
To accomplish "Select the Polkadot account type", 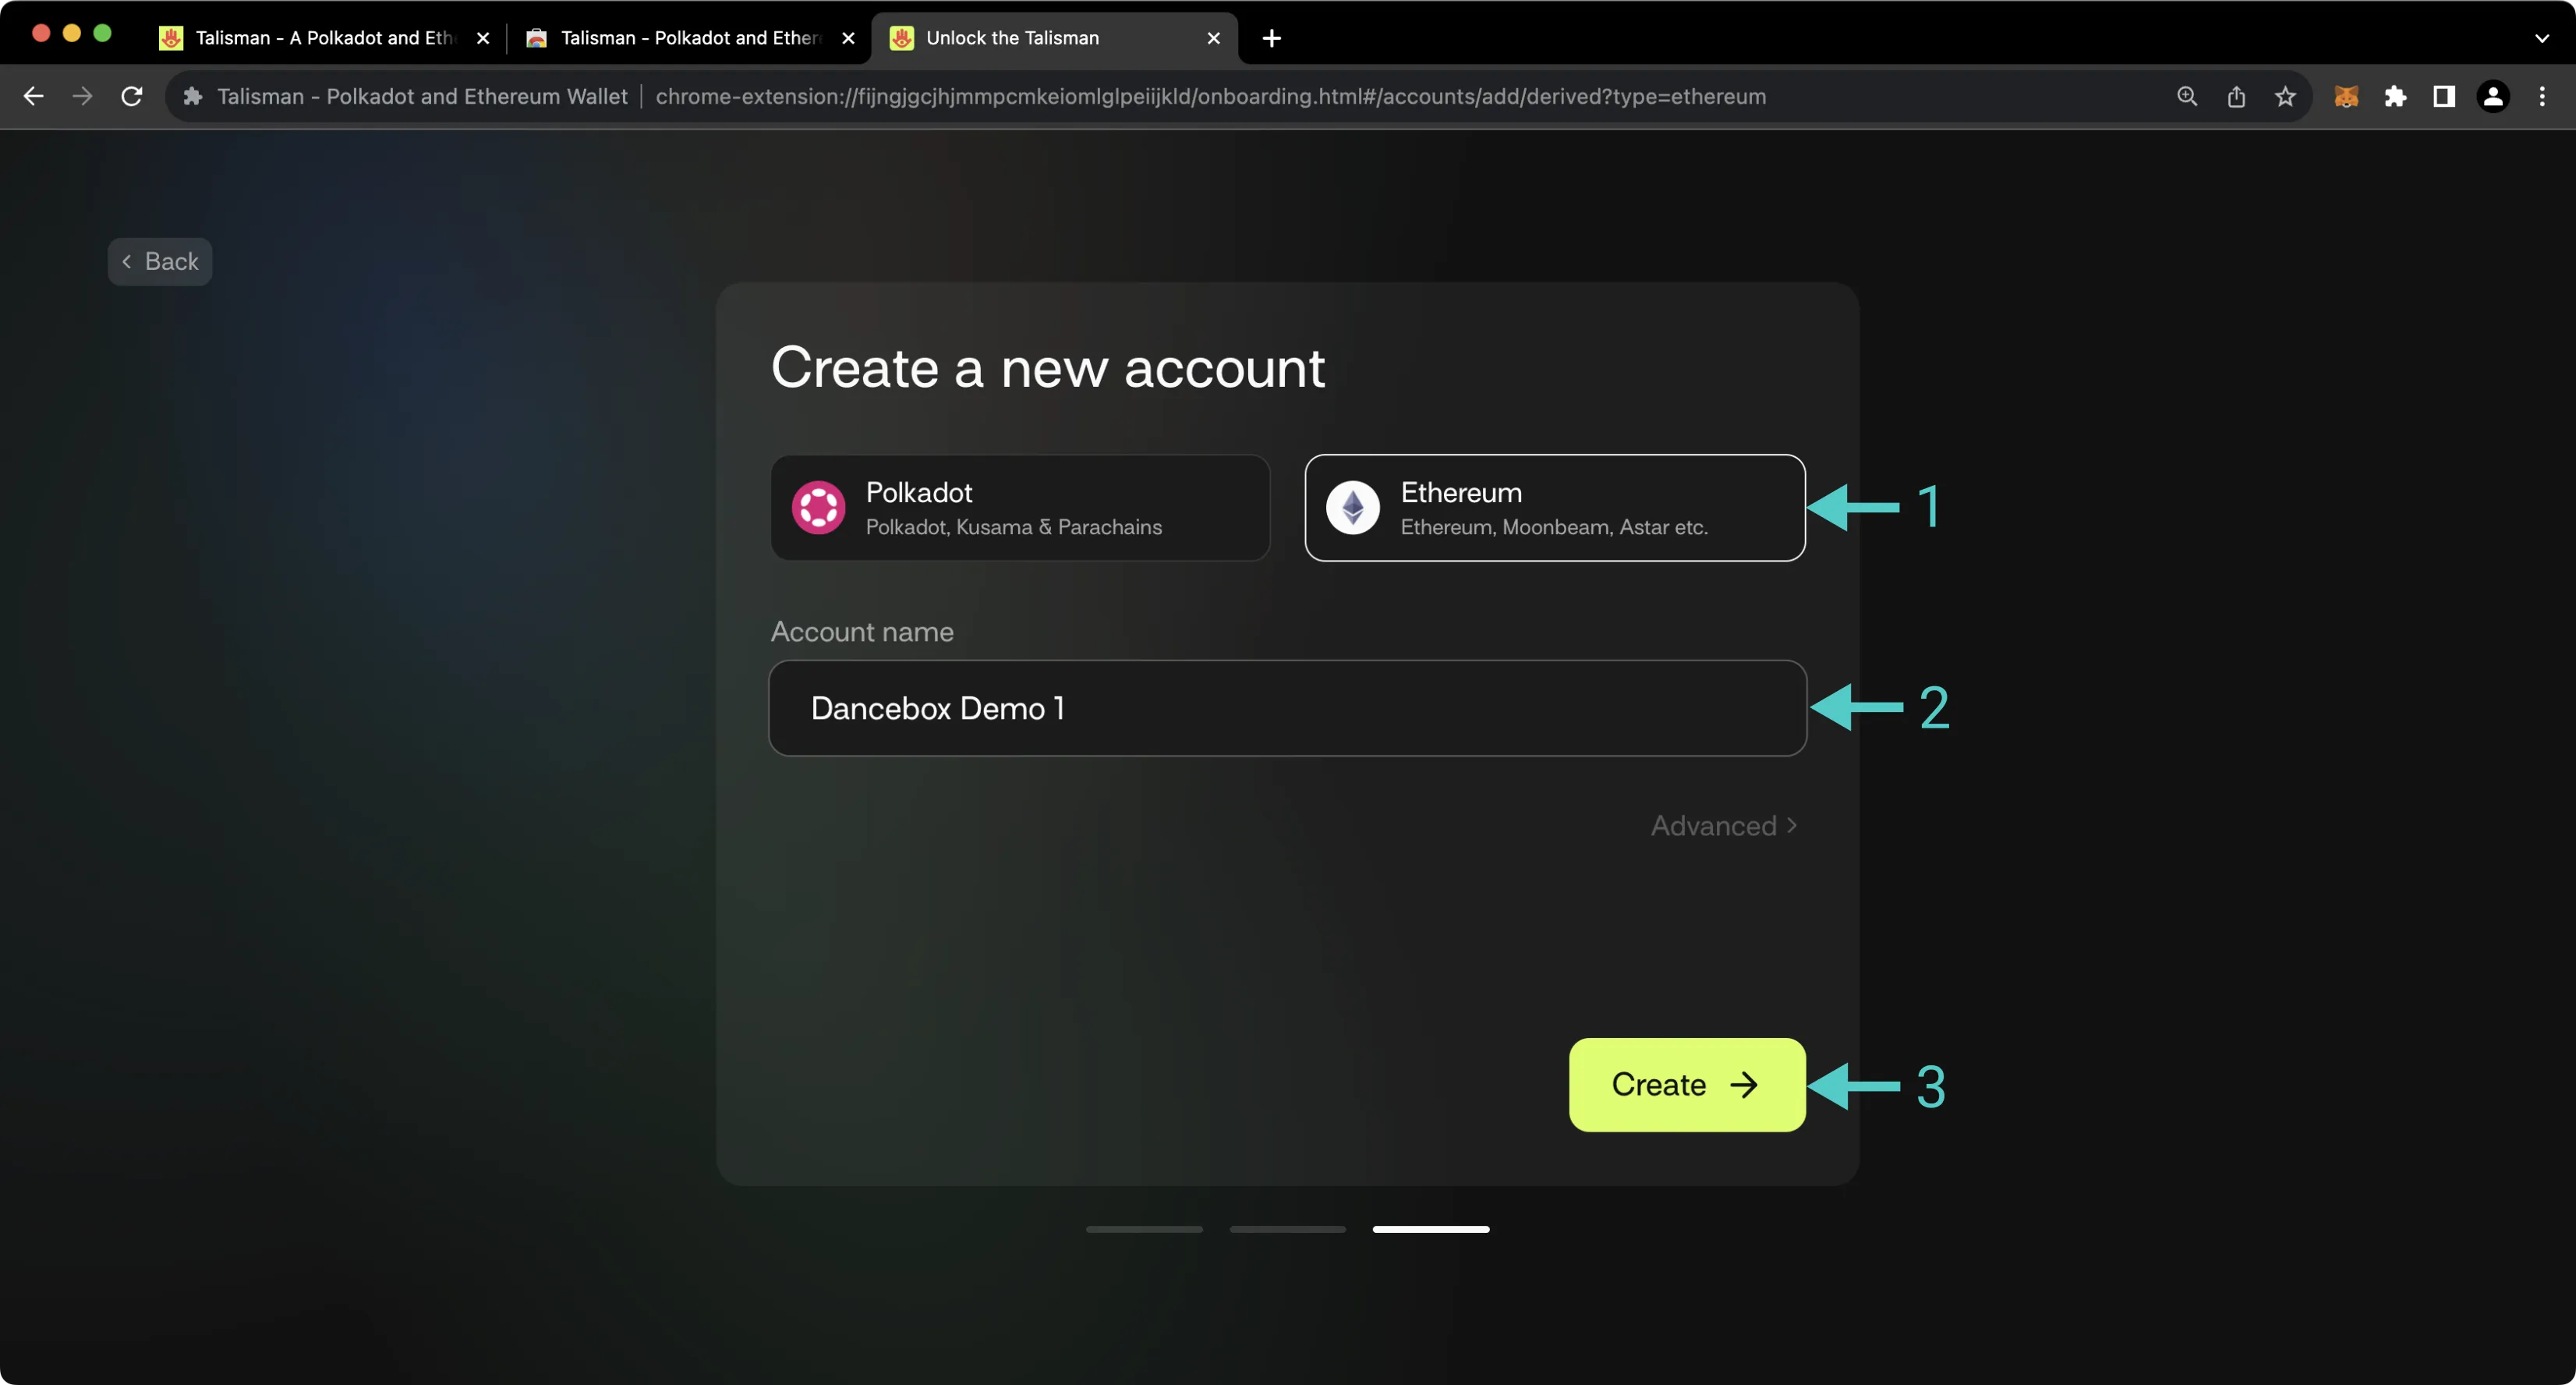I will (1020, 508).
